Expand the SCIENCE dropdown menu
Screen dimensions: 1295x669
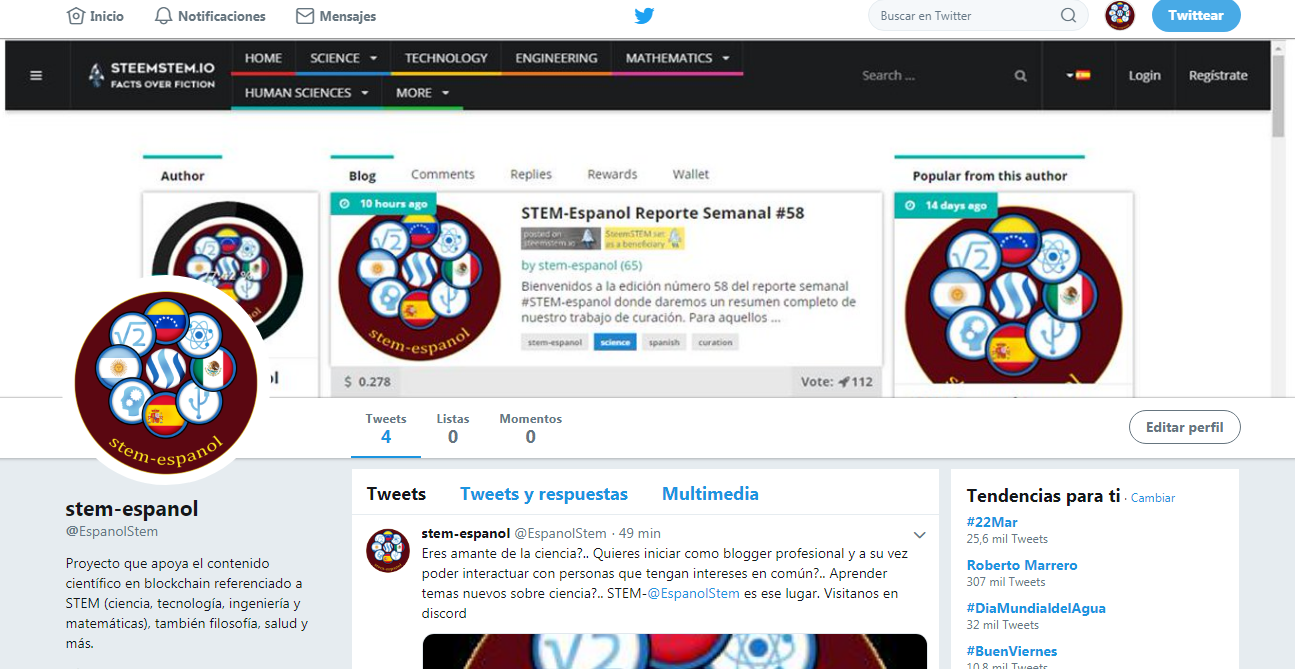click(x=343, y=58)
